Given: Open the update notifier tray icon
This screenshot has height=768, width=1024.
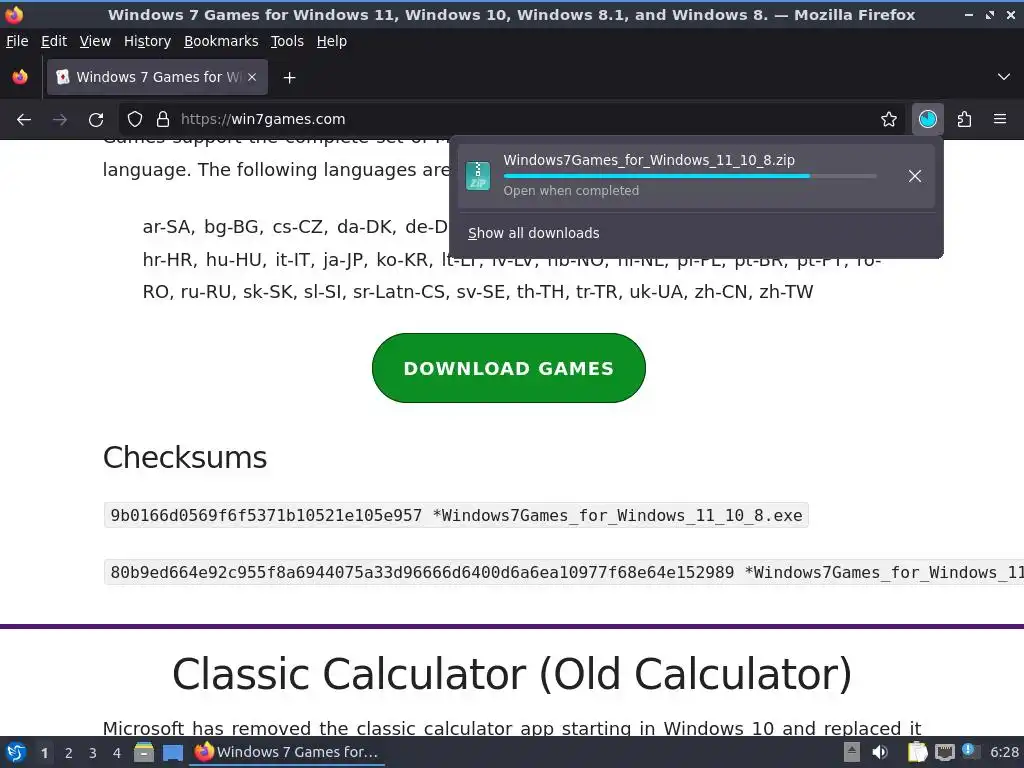Looking at the screenshot, I should 970,751.
